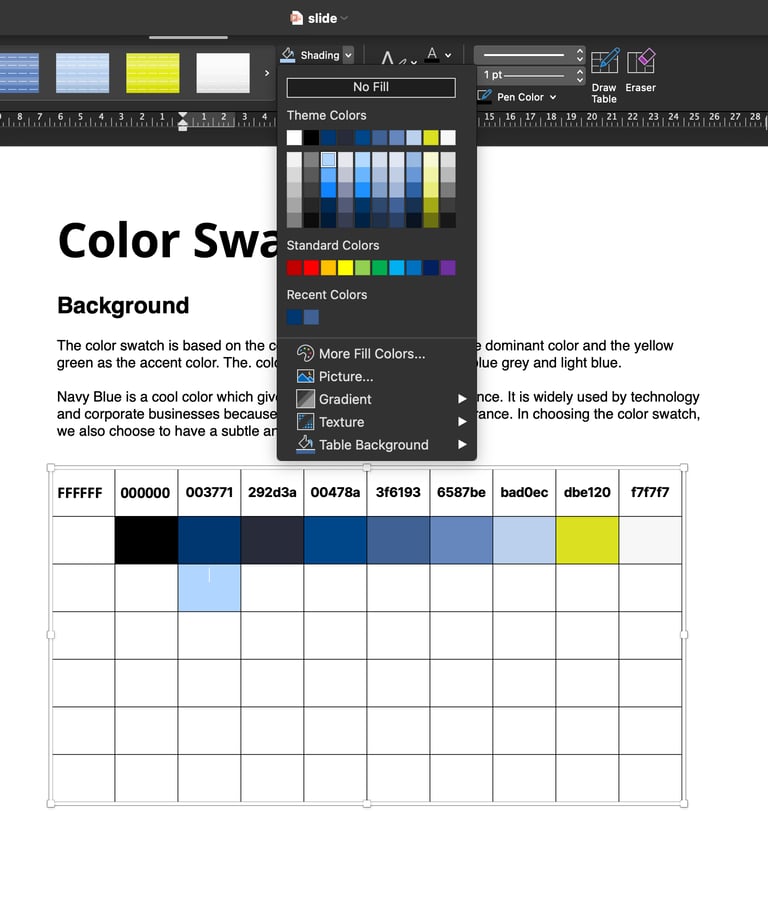Pick black theme color swatch
Image resolution: width=768 pixels, height=901 pixels.
pos(311,137)
